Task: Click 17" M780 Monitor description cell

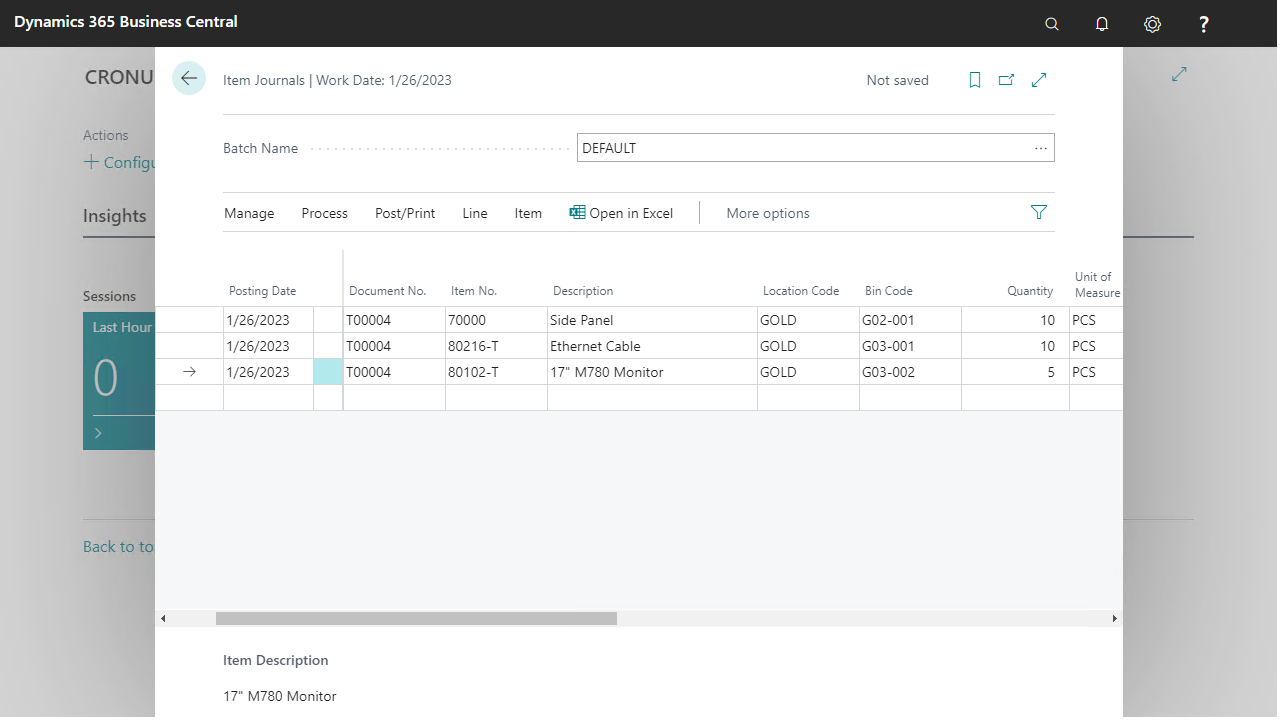Action: click(652, 372)
